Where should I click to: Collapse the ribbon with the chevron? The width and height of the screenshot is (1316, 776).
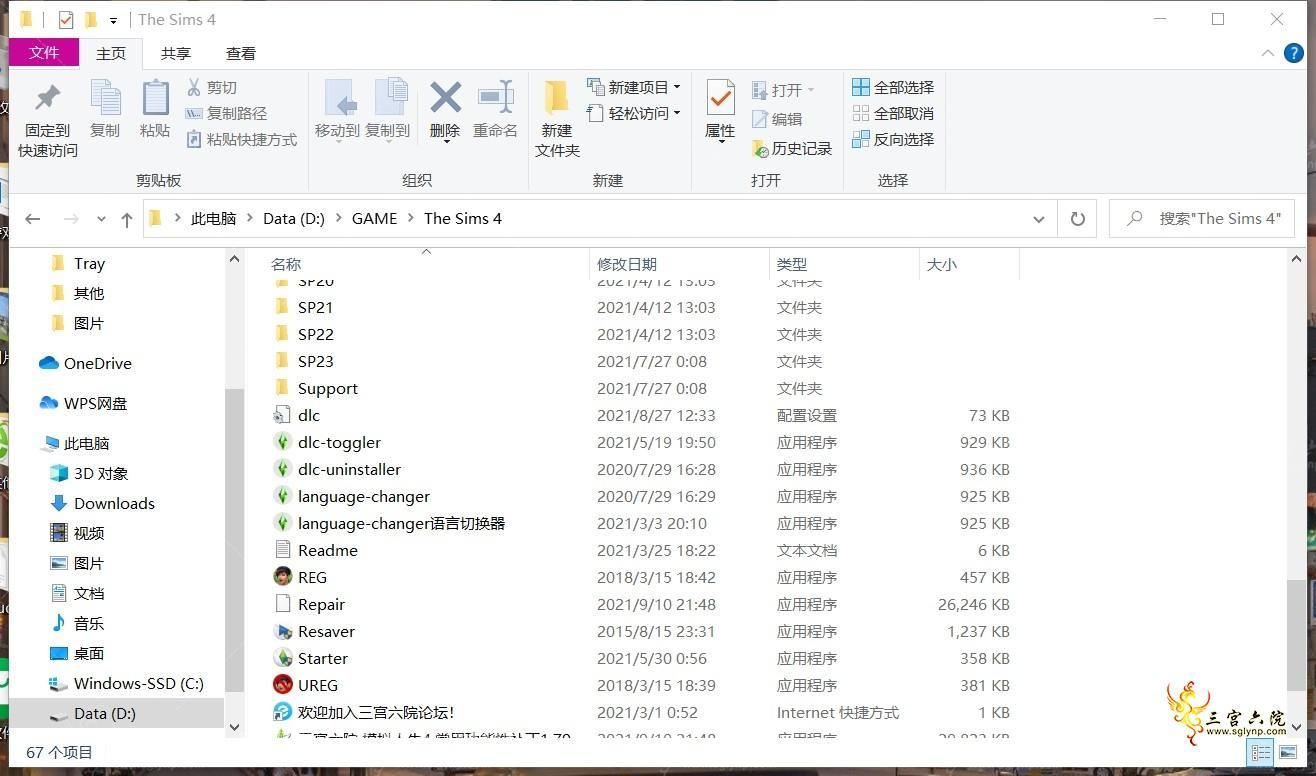(x=1268, y=53)
